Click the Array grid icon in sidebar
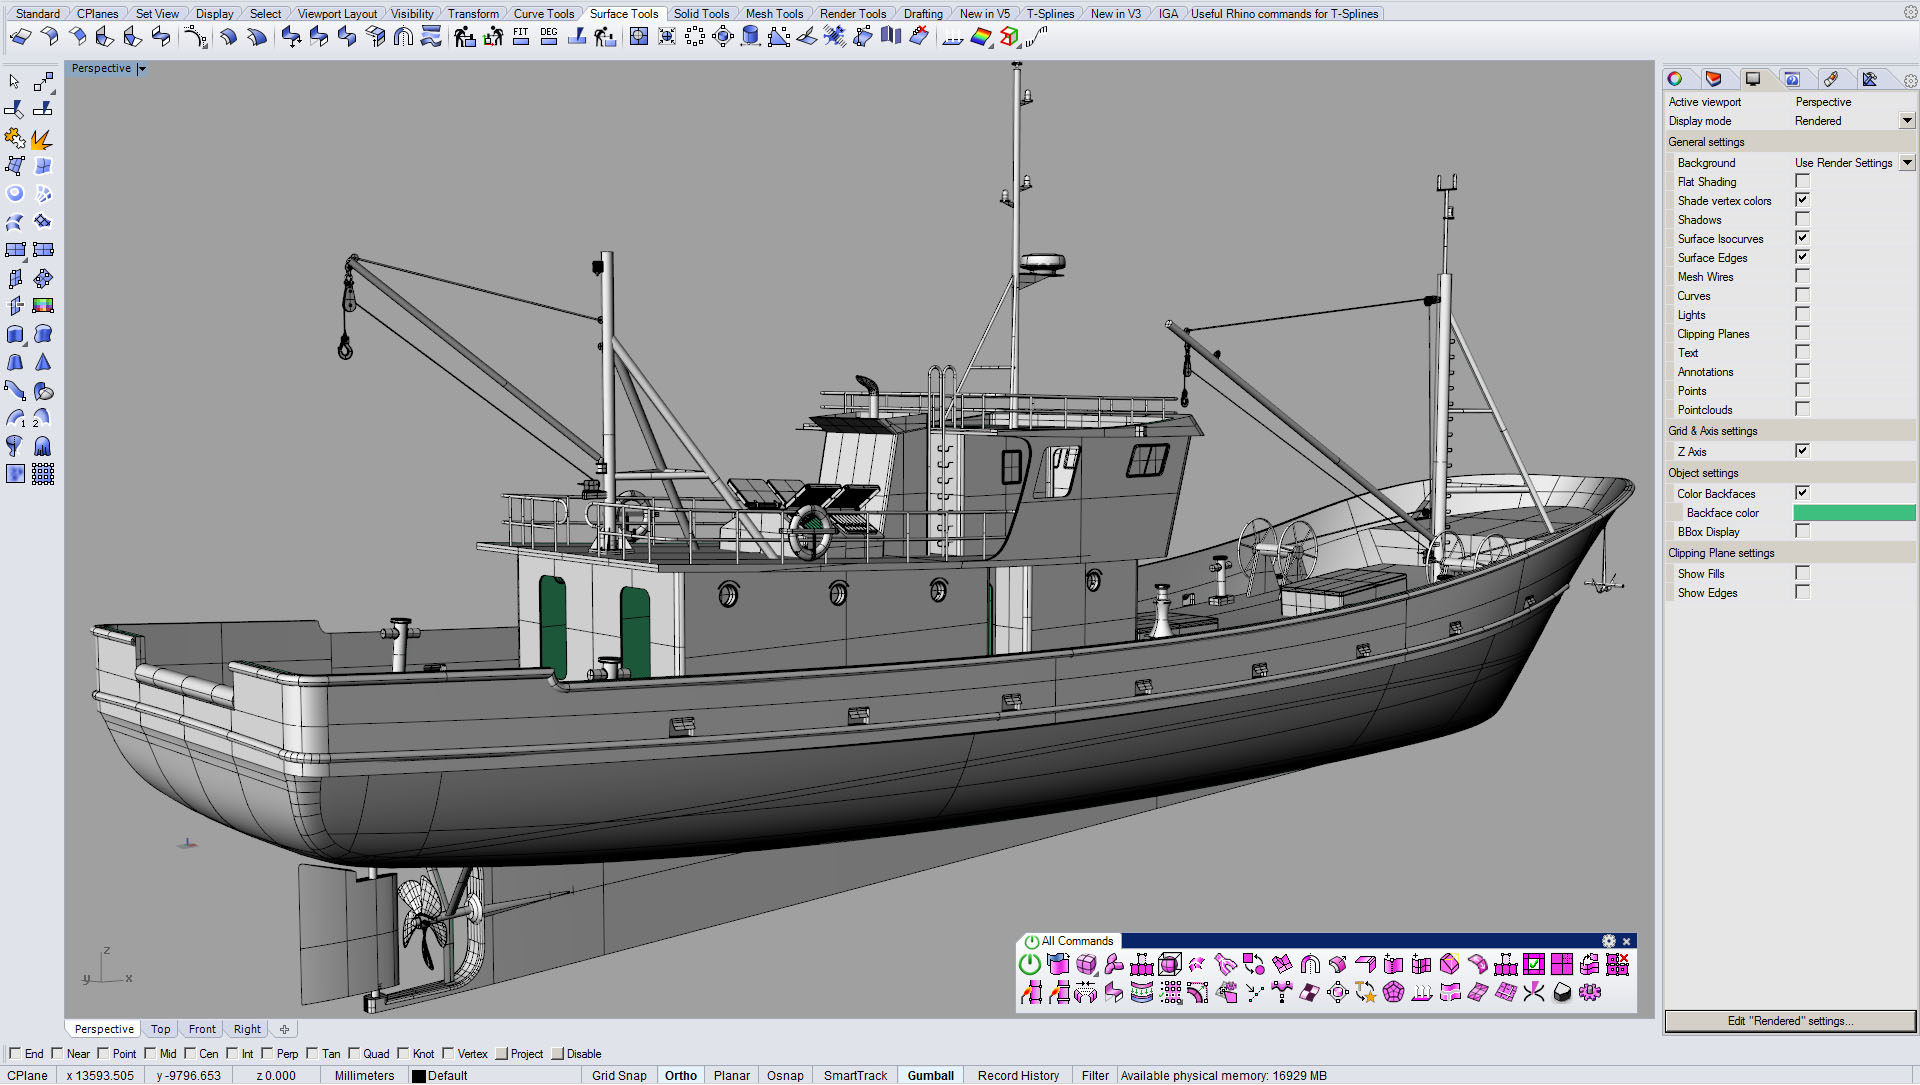1920x1085 pixels. pos(43,474)
